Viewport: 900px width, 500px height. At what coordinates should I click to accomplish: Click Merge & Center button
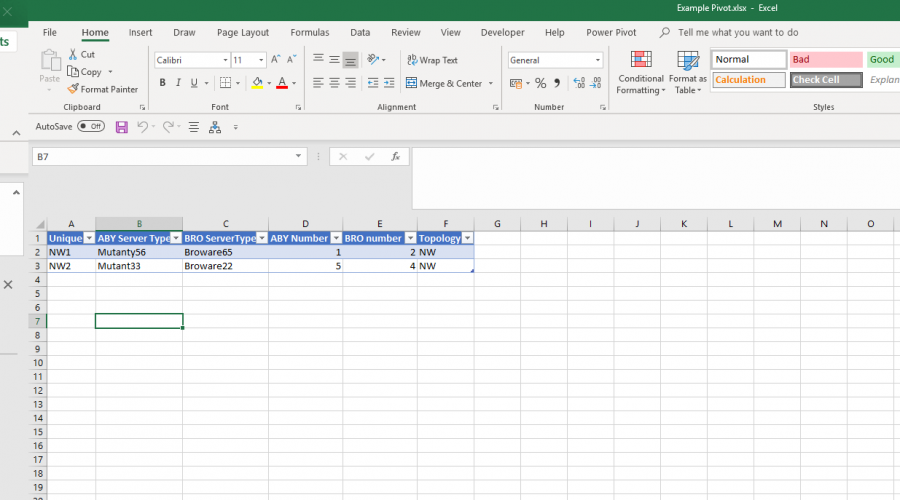[x=444, y=83]
